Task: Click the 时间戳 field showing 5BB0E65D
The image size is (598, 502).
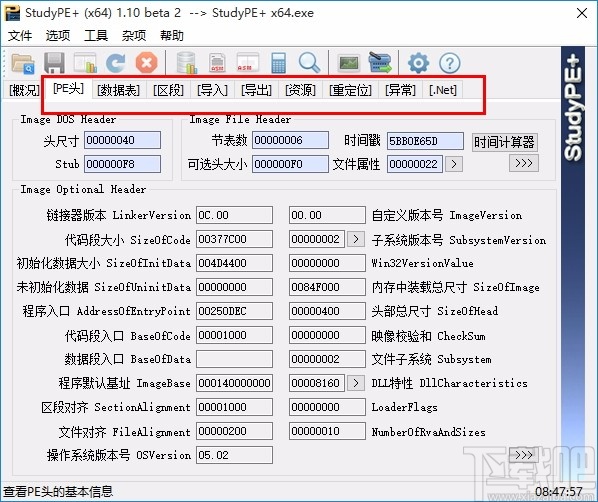Action: point(425,141)
